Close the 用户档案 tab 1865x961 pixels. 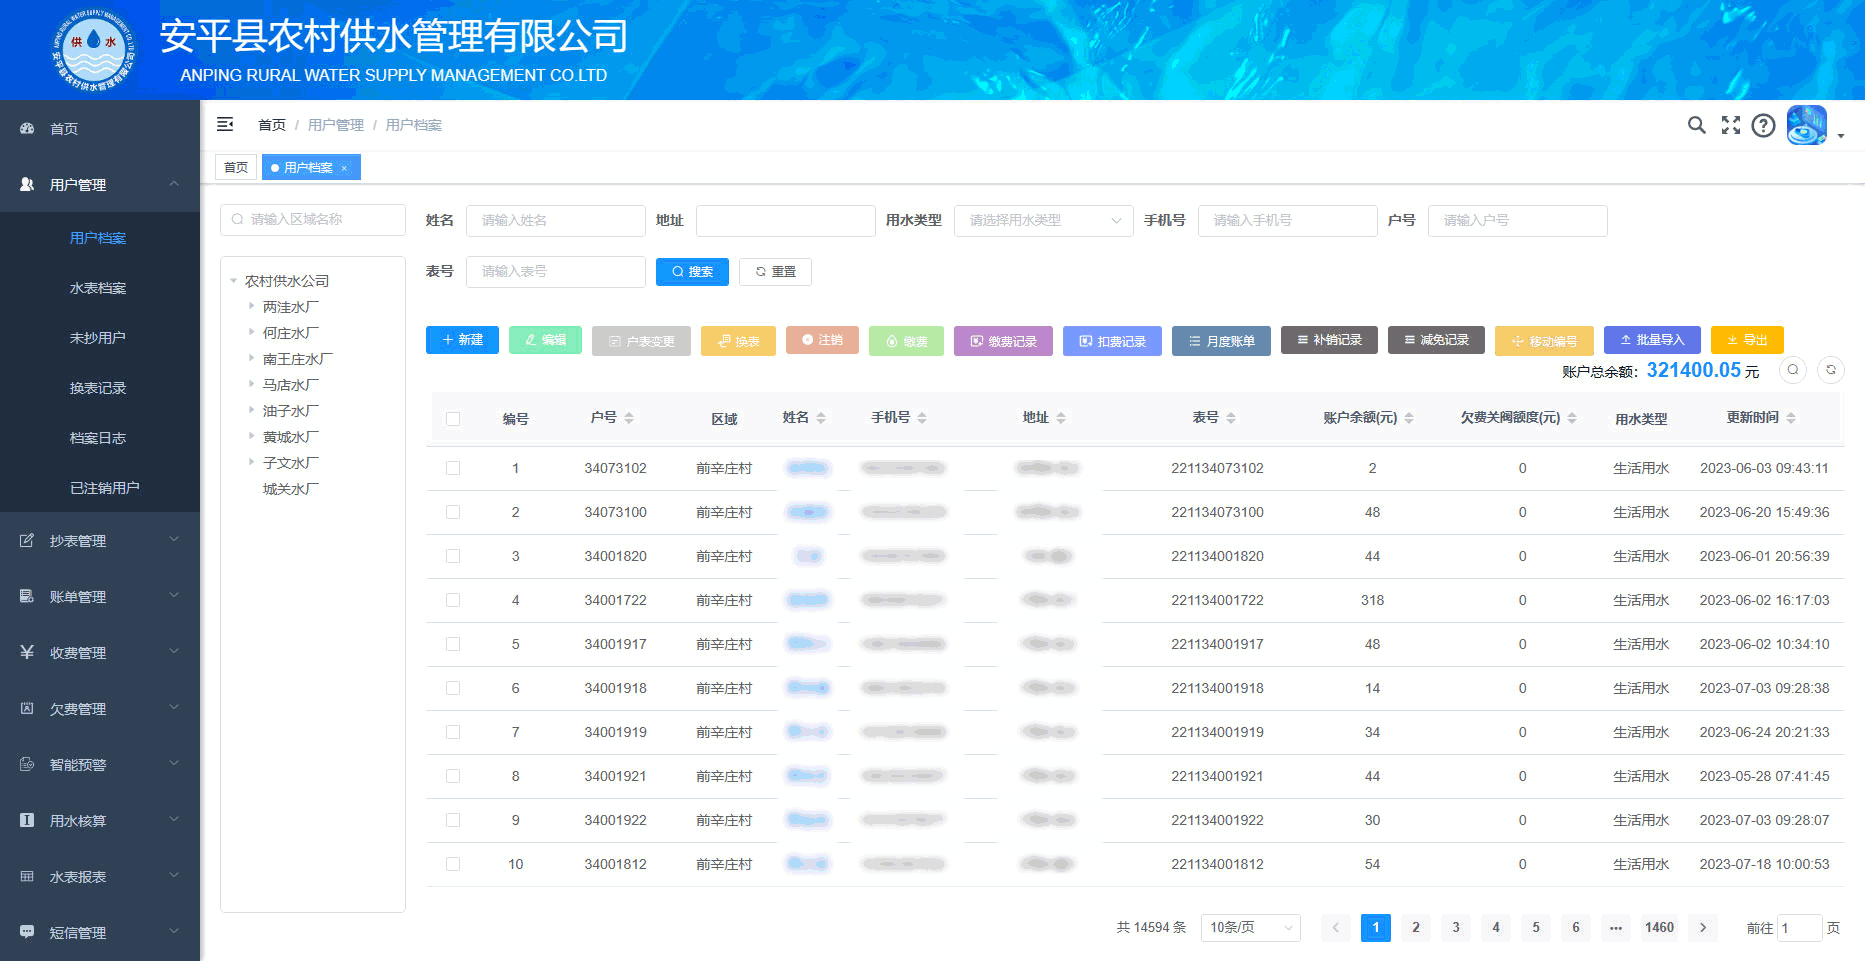(344, 168)
